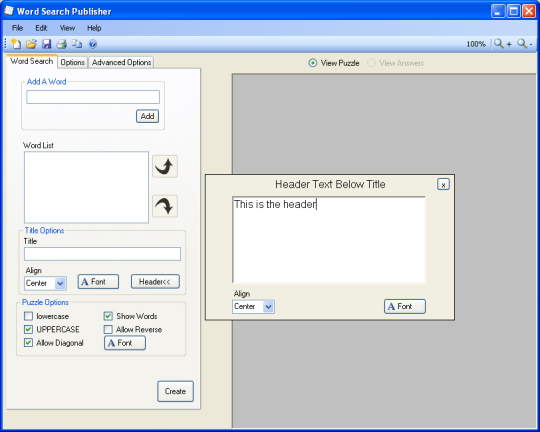Click the application icon in the title bar
540x432 pixels.
(9, 11)
